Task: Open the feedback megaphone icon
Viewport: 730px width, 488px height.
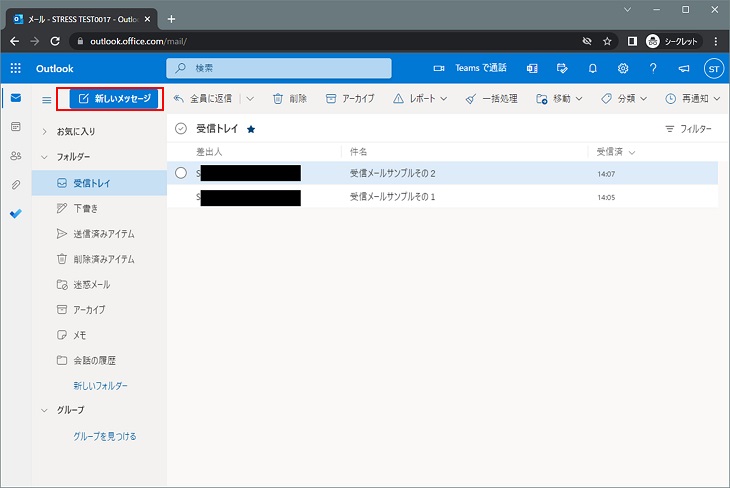Action: click(x=683, y=68)
